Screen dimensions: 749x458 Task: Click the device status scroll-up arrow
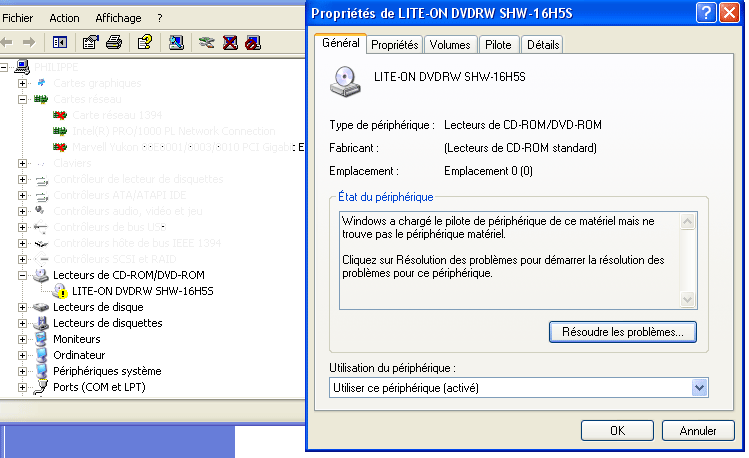coord(687,221)
